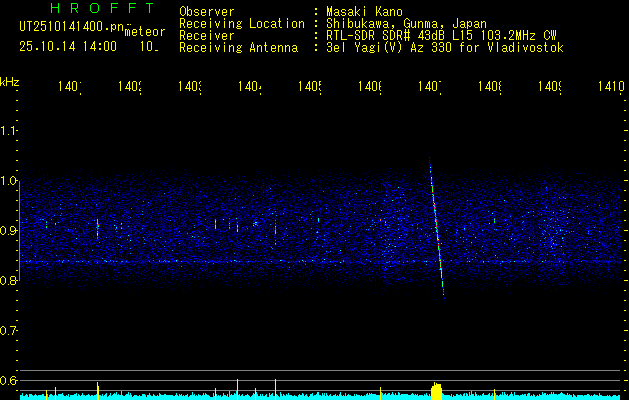629x400 pixels.
Task: Click the thick yellow intensity block below the streak
Action: [436, 391]
